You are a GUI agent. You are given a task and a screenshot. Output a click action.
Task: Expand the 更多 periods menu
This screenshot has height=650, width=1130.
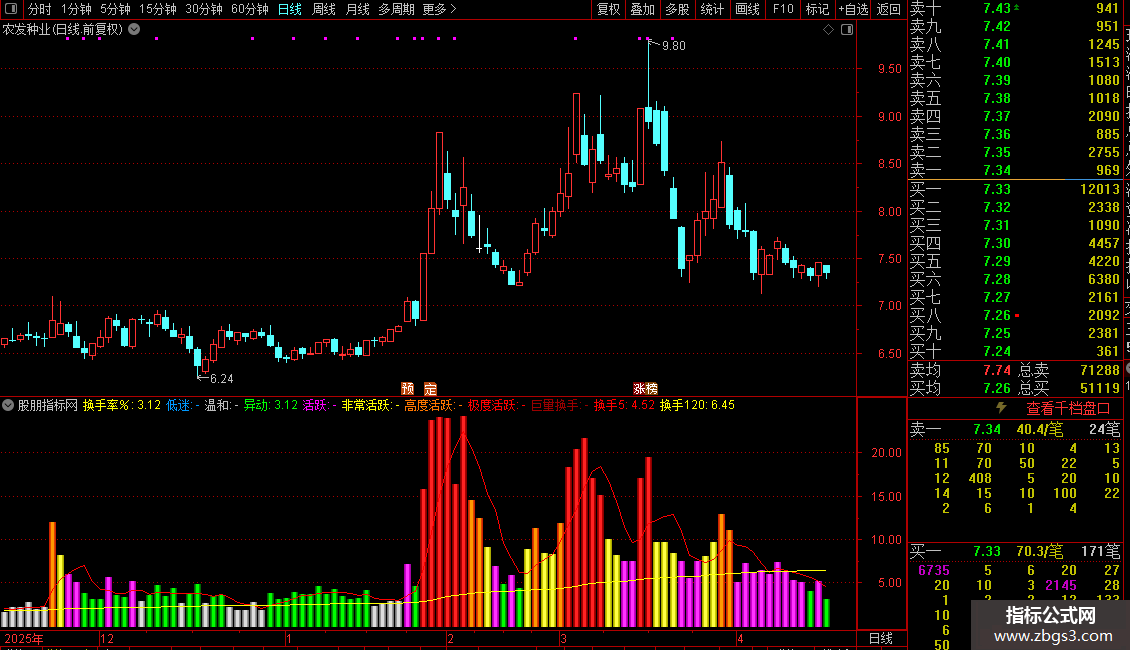click(439, 9)
